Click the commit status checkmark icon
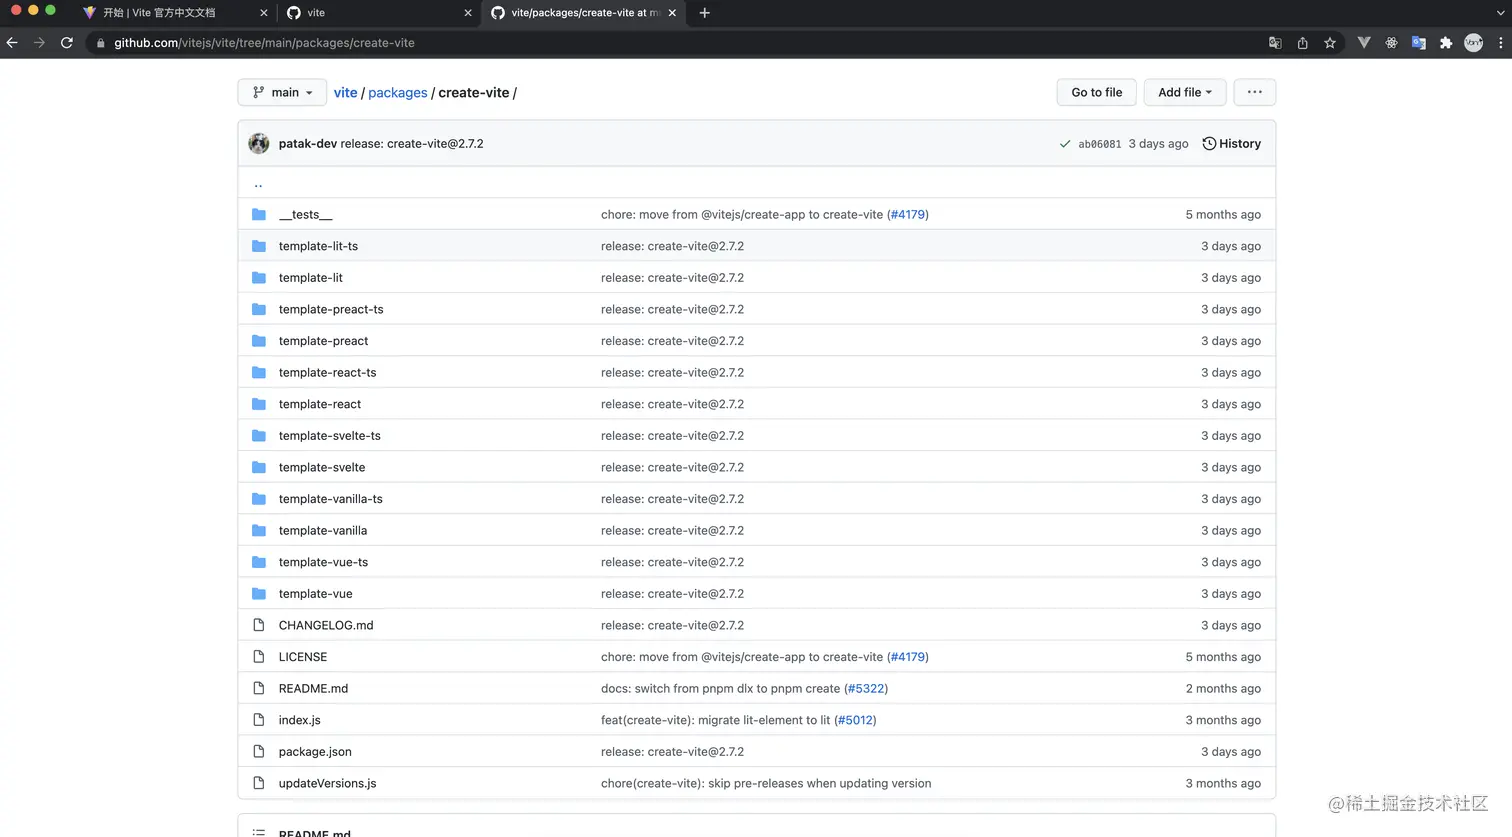1512x837 pixels. pos(1065,144)
